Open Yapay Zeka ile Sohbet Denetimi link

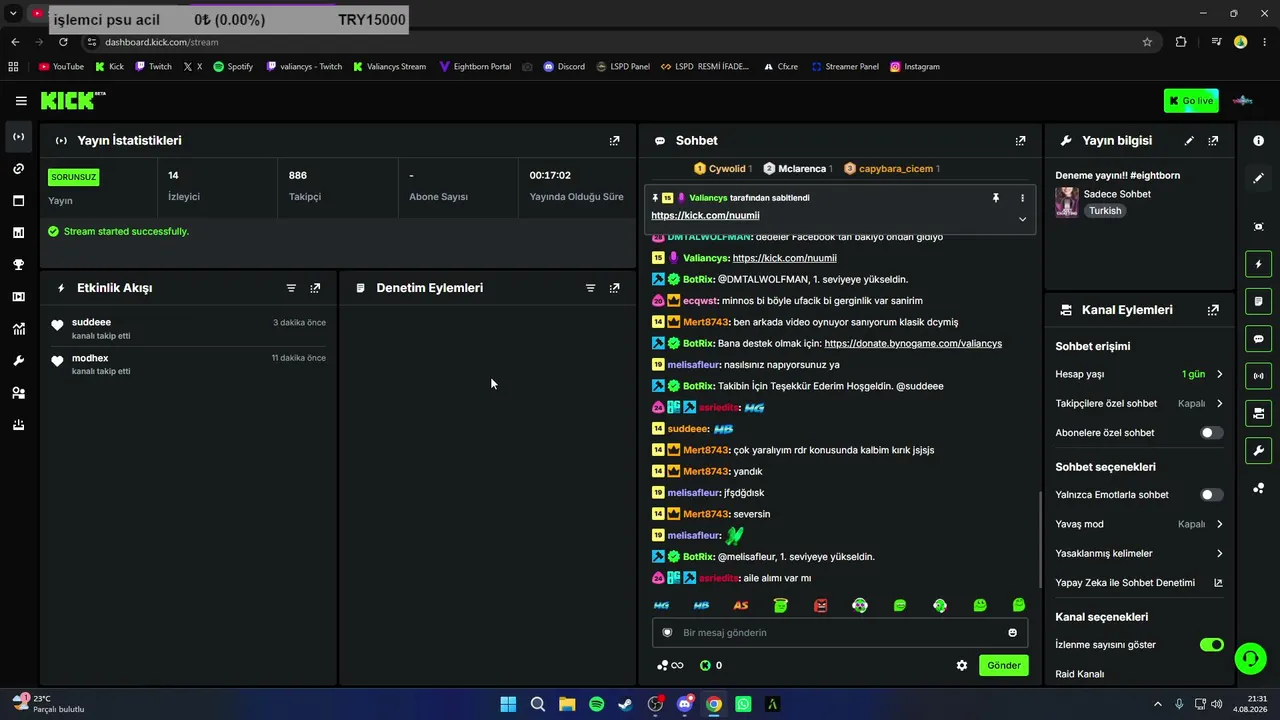(x=1139, y=583)
